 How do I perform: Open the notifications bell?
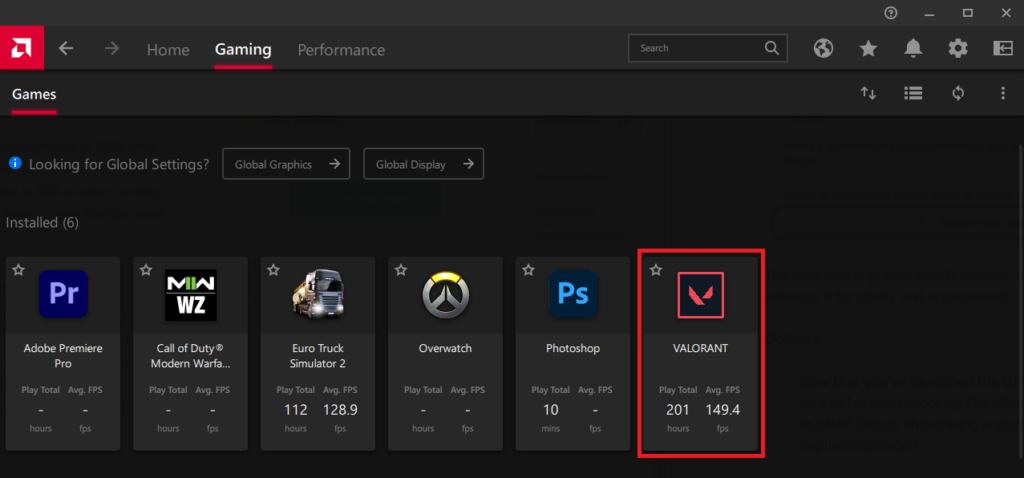(x=913, y=48)
